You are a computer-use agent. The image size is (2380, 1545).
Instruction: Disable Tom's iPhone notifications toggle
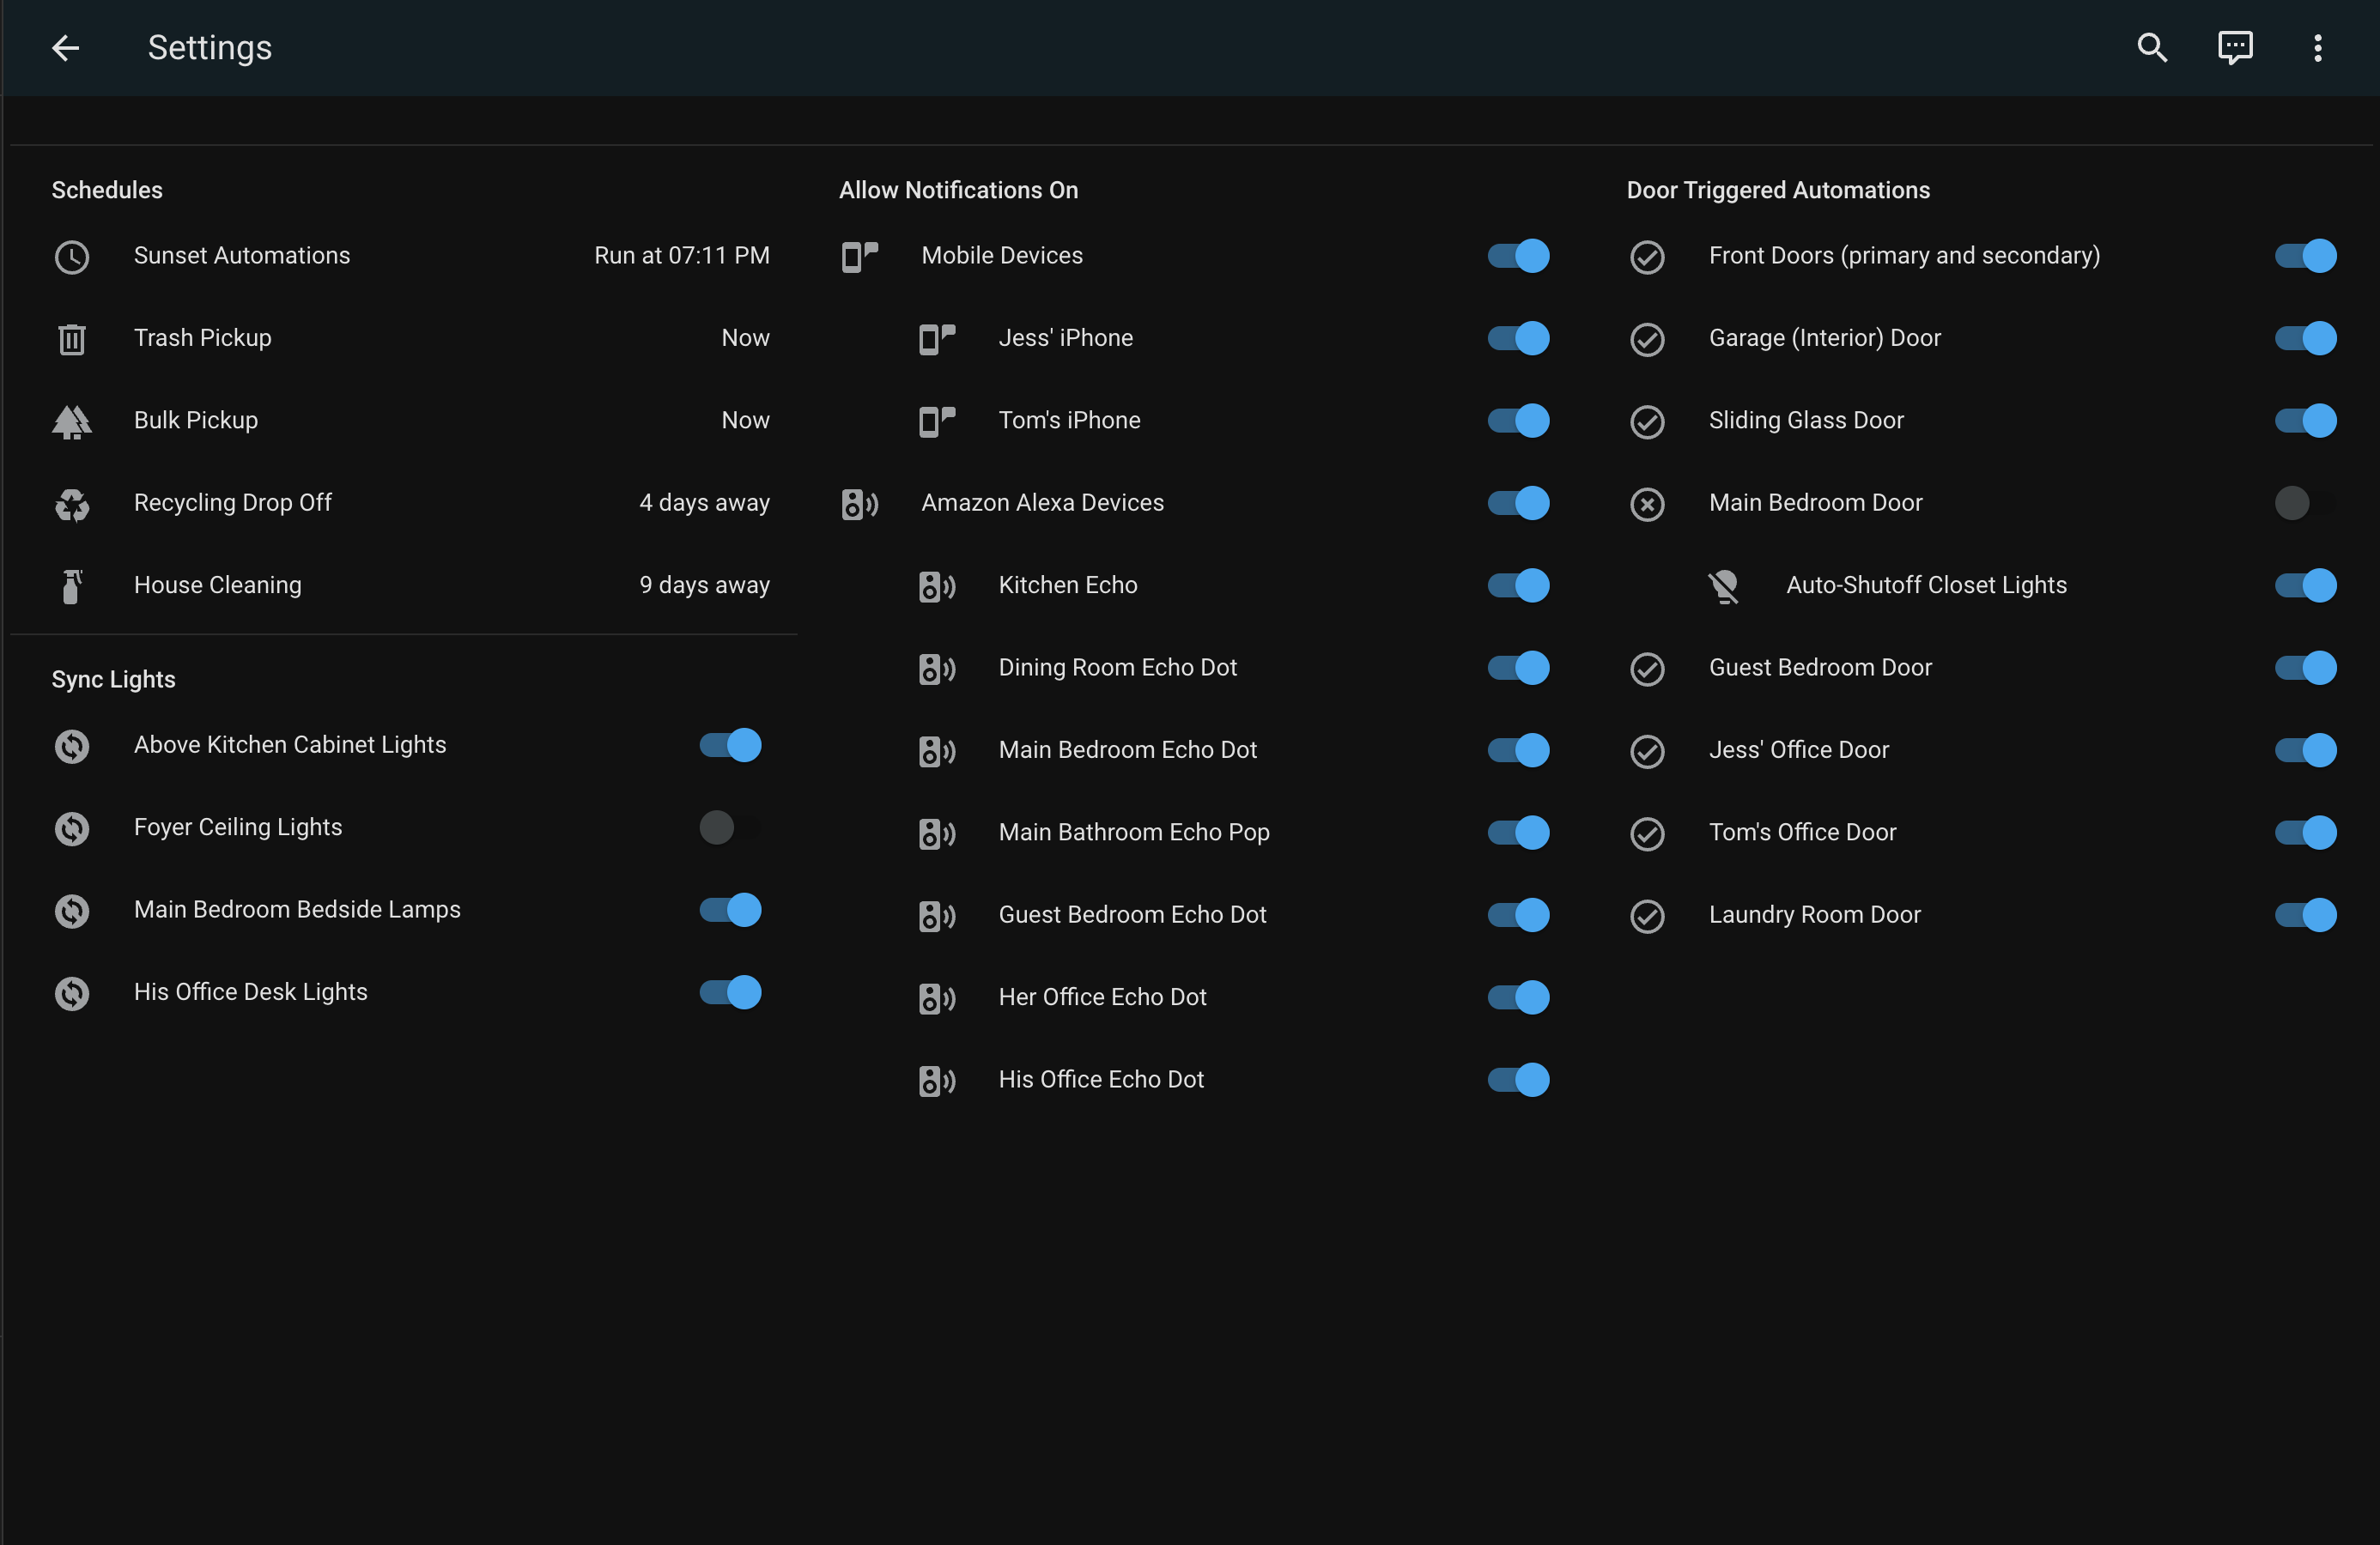pos(1517,421)
